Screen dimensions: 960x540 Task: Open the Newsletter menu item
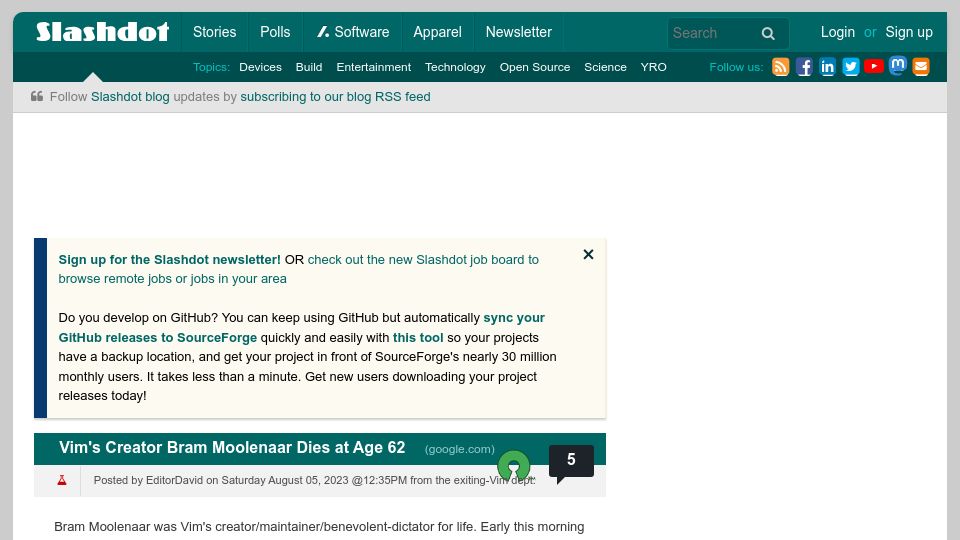(x=519, y=32)
